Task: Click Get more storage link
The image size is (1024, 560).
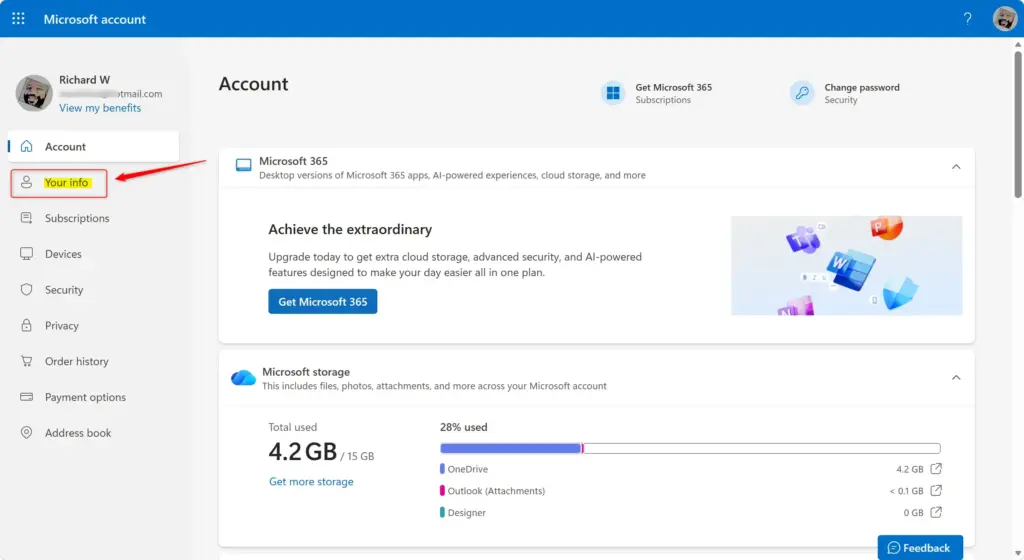Action: click(x=311, y=481)
